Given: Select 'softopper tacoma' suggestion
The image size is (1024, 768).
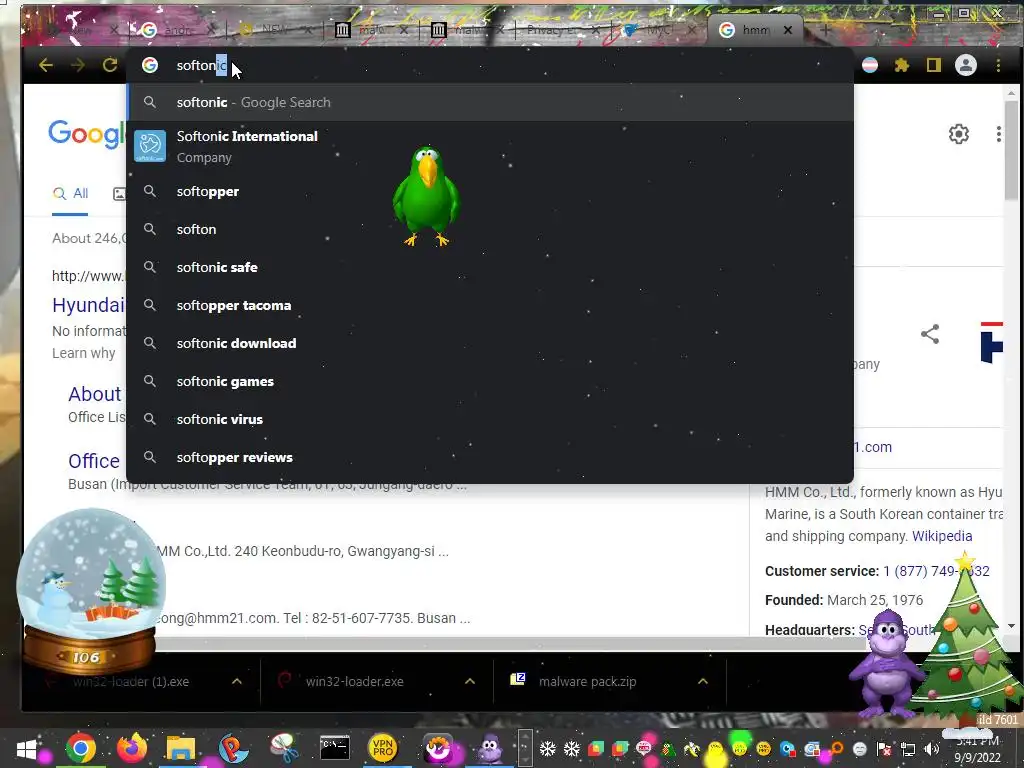Looking at the screenshot, I should (490, 305).
